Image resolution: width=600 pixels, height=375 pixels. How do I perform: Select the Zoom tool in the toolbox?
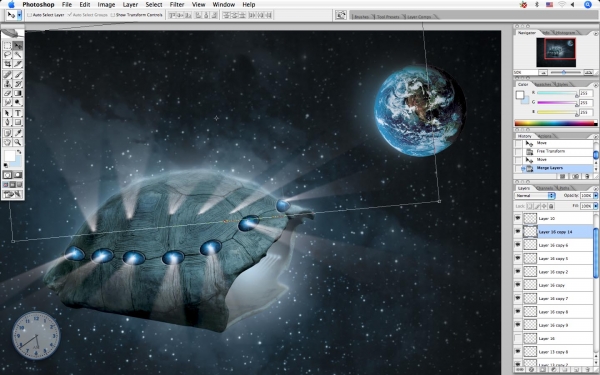(x=18, y=142)
